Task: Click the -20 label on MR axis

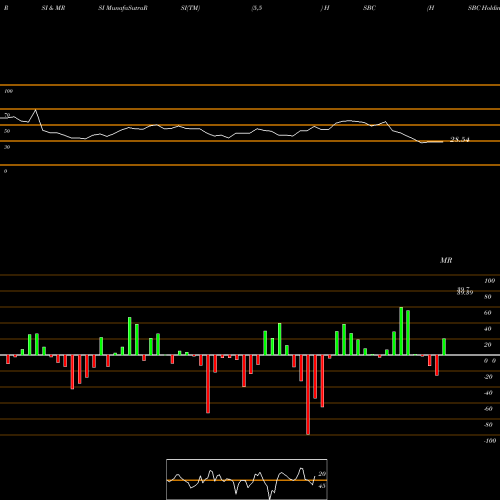Action: click(488, 377)
